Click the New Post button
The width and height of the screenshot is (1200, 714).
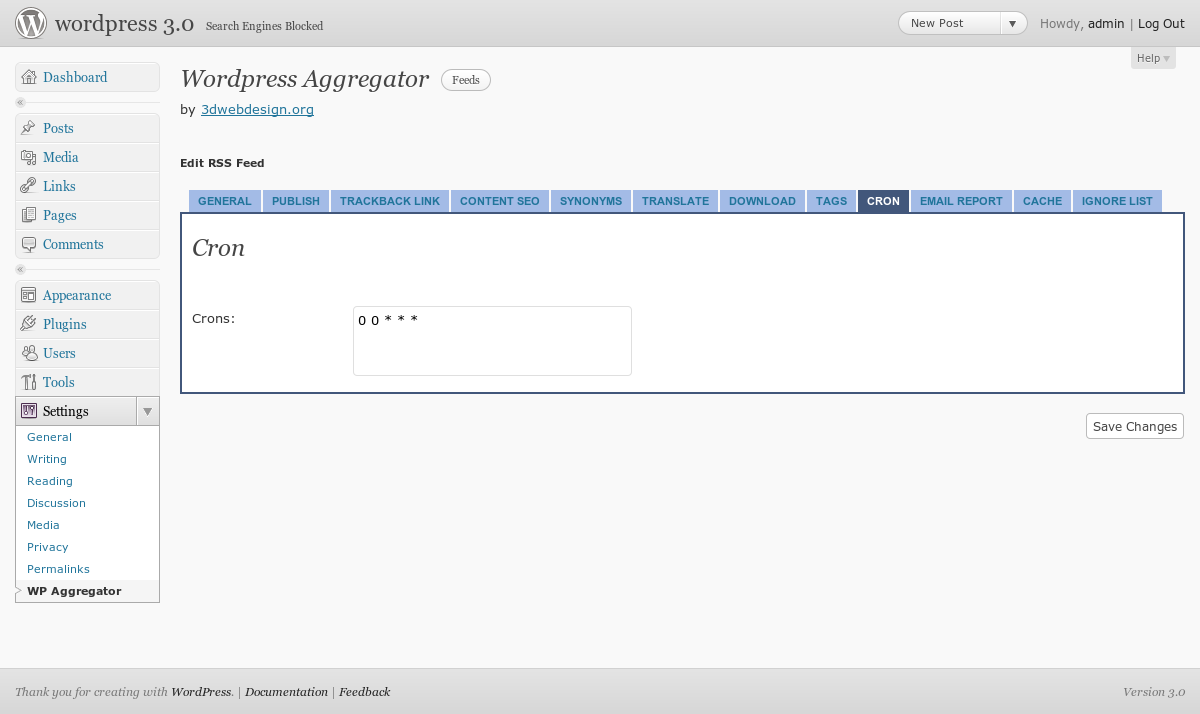949,23
